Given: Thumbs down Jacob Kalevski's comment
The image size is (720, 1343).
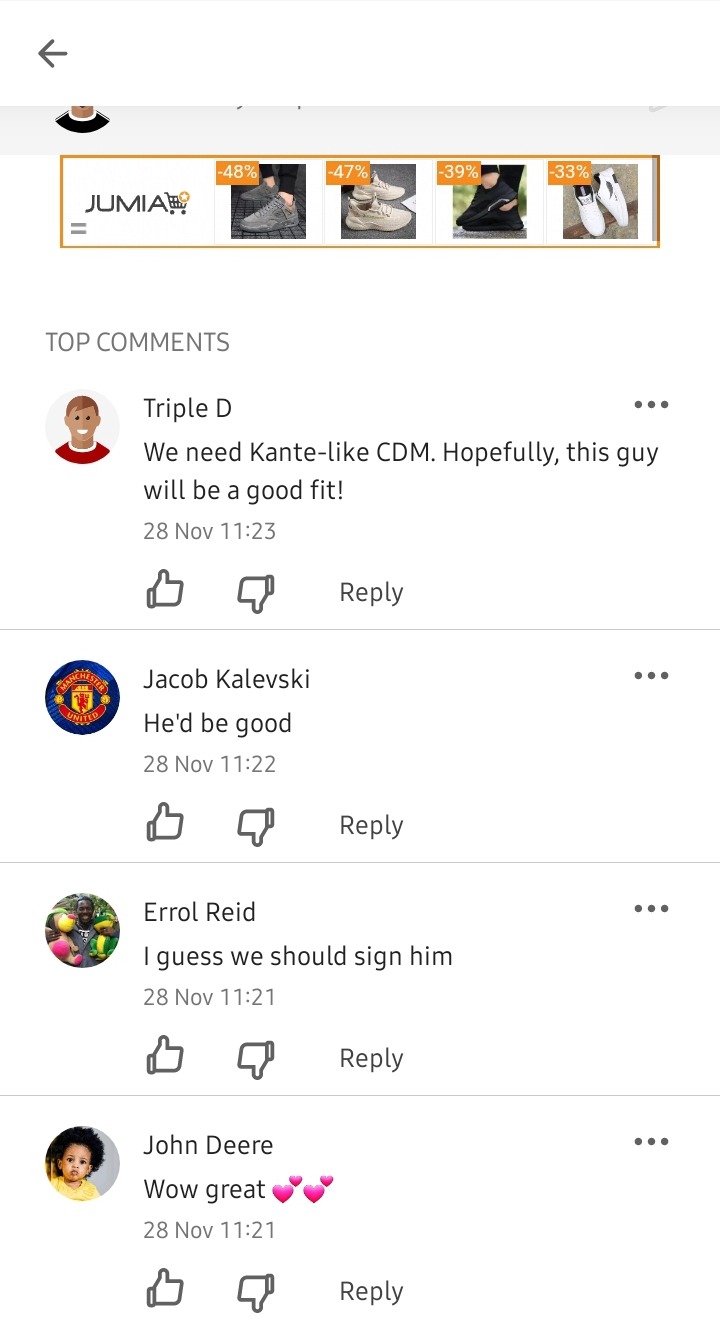Looking at the screenshot, I should [x=256, y=826].
